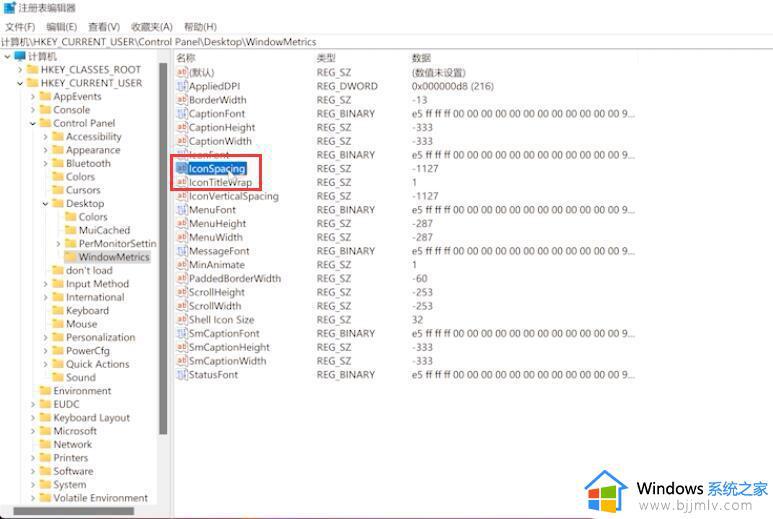The height and width of the screenshot is (519, 773).
Task: Click the tree pane vertical scrollbar
Action: (163, 249)
